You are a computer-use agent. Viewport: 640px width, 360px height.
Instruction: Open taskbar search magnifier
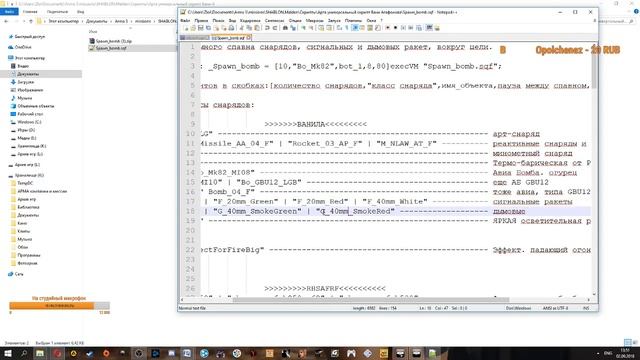pyautogui.click(x=24, y=353)
